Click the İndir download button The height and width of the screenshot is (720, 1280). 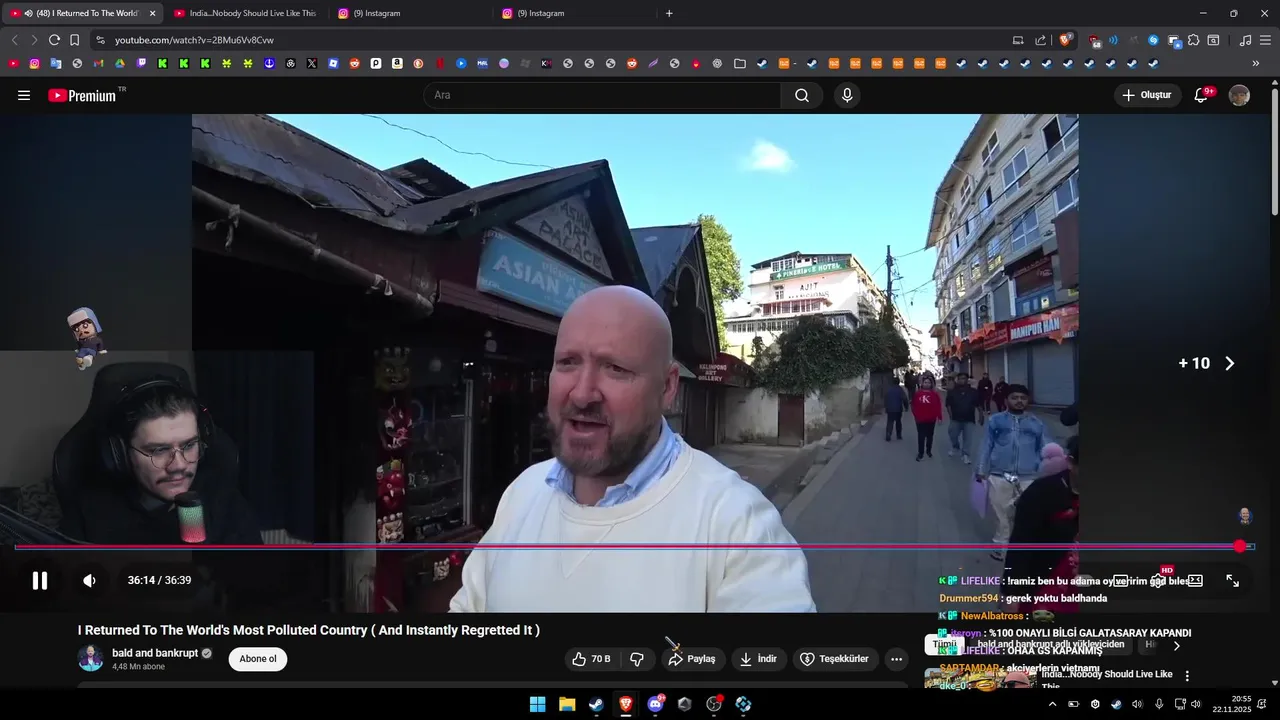pyautogui.click(x=758, y=659)
